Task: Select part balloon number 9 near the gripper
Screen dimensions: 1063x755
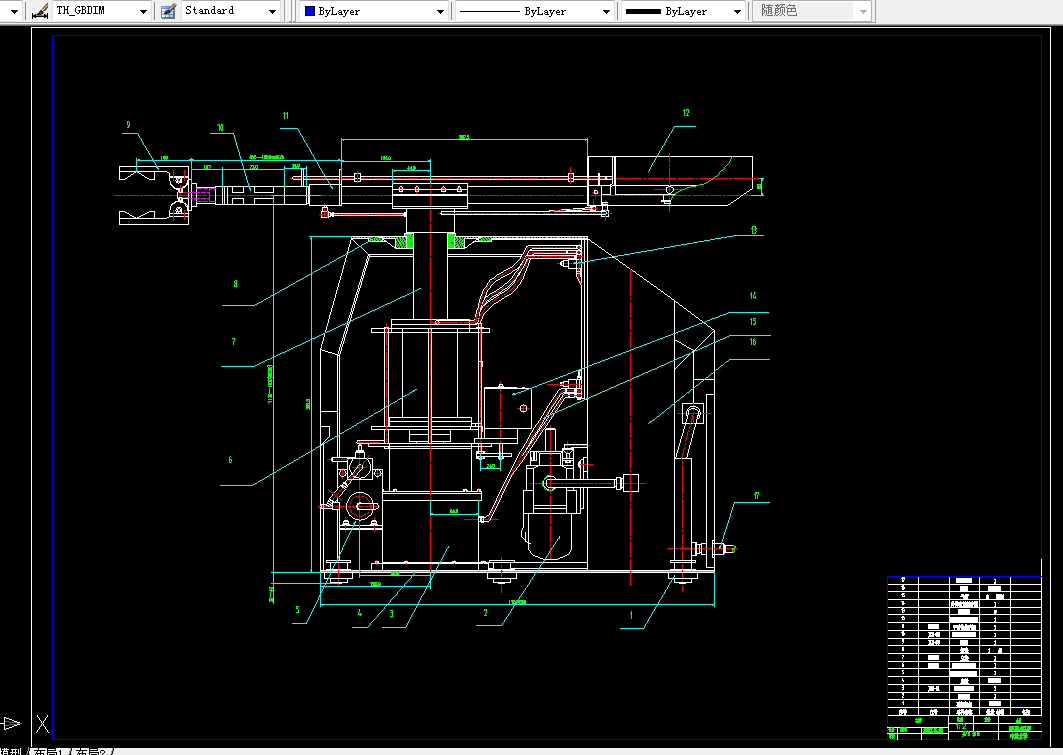Action: 128,125
